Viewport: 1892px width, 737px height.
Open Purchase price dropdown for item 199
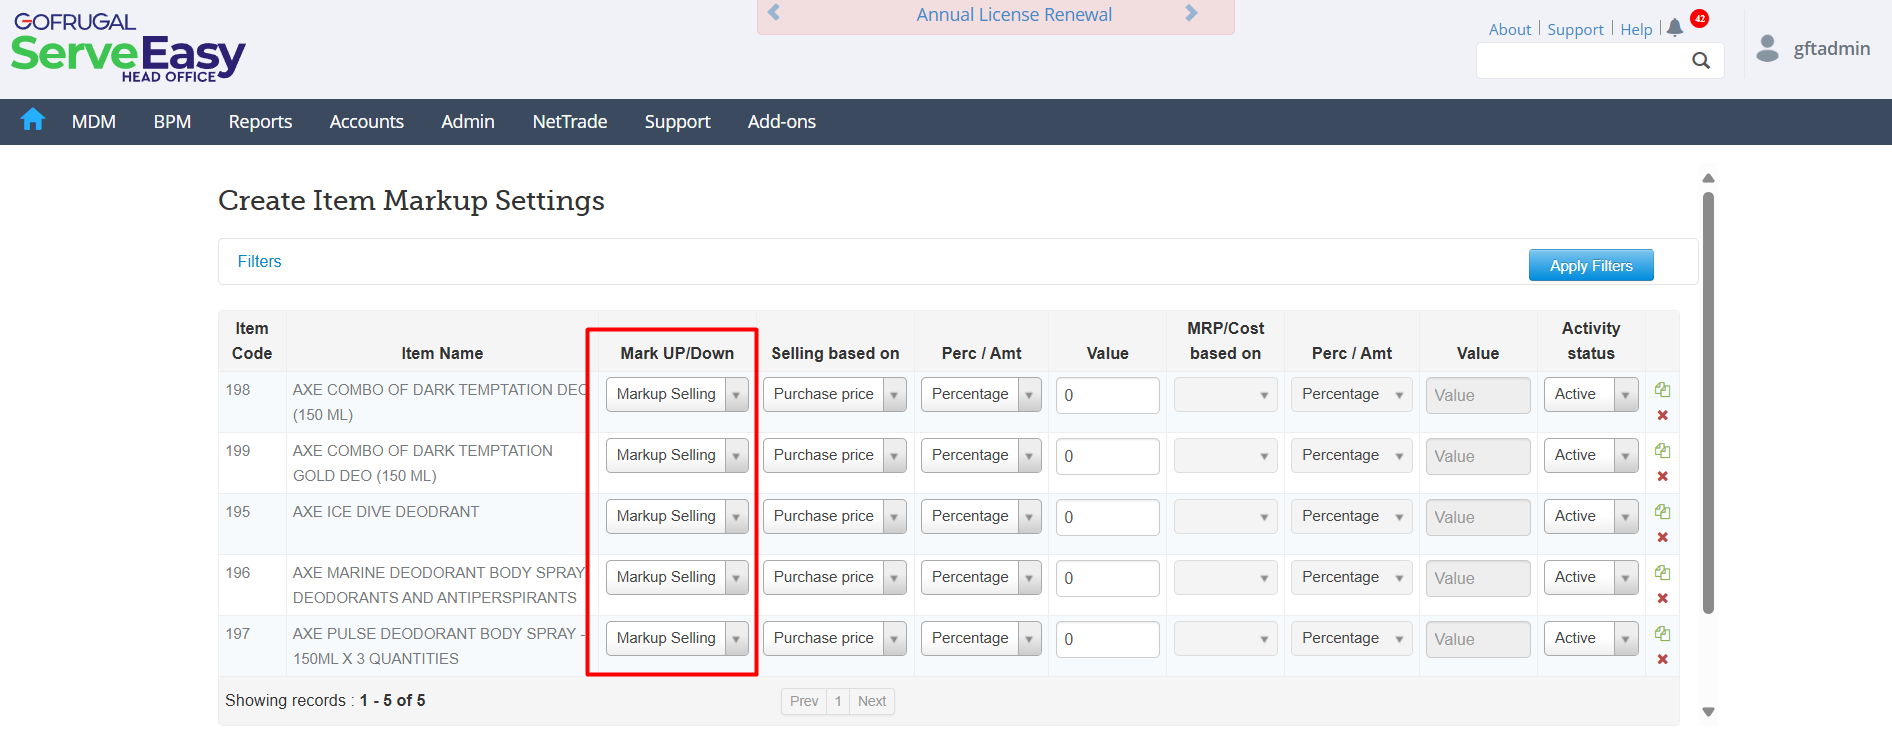834,456
